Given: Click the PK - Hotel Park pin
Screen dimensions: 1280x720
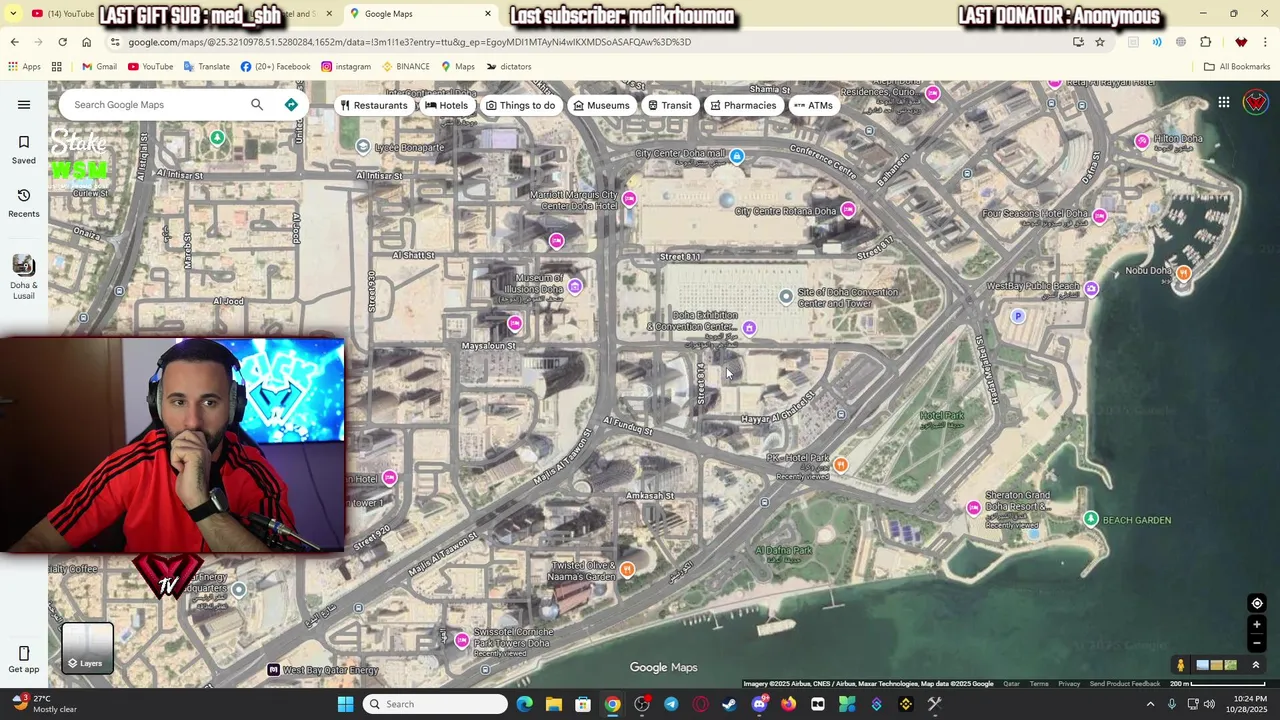Looking at the screenshot, I should (x=841, y=464).
